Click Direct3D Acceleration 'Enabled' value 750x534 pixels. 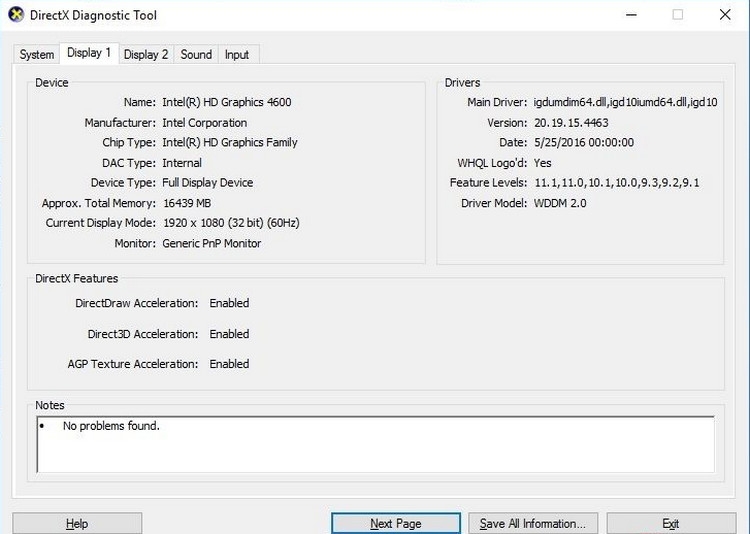(x=229, y=334)
